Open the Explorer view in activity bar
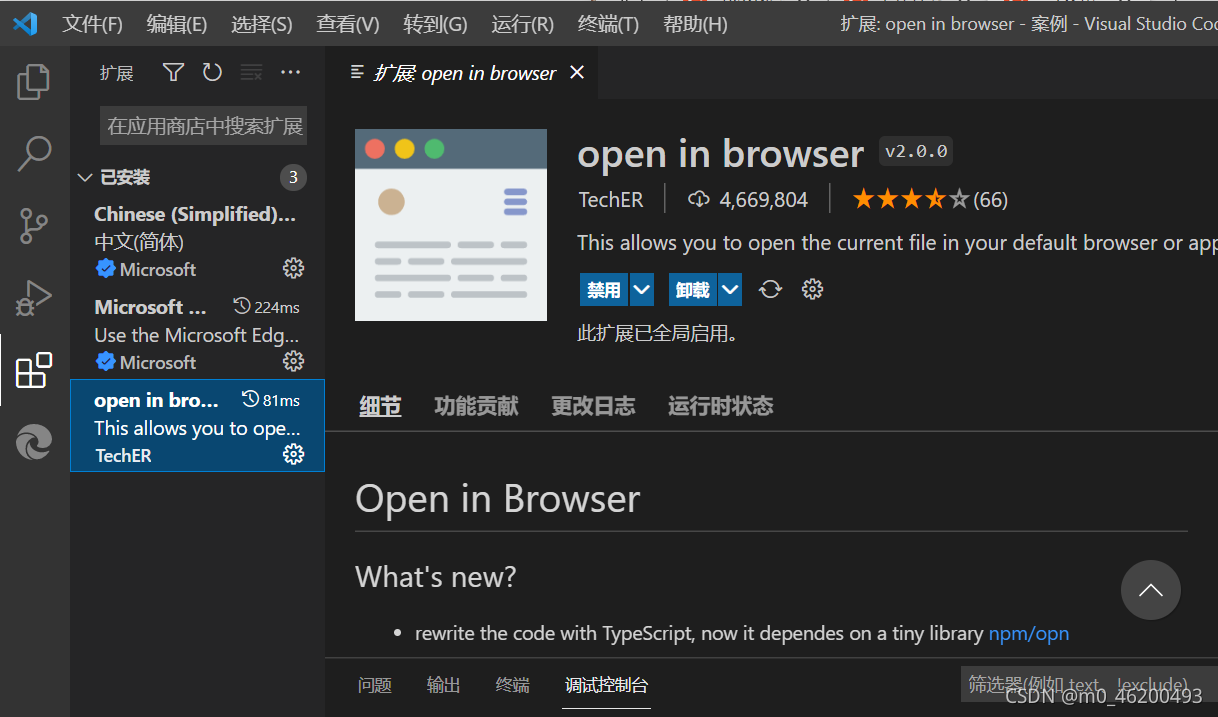Viewport: 1218px width, 717px height. coord(34,82)
